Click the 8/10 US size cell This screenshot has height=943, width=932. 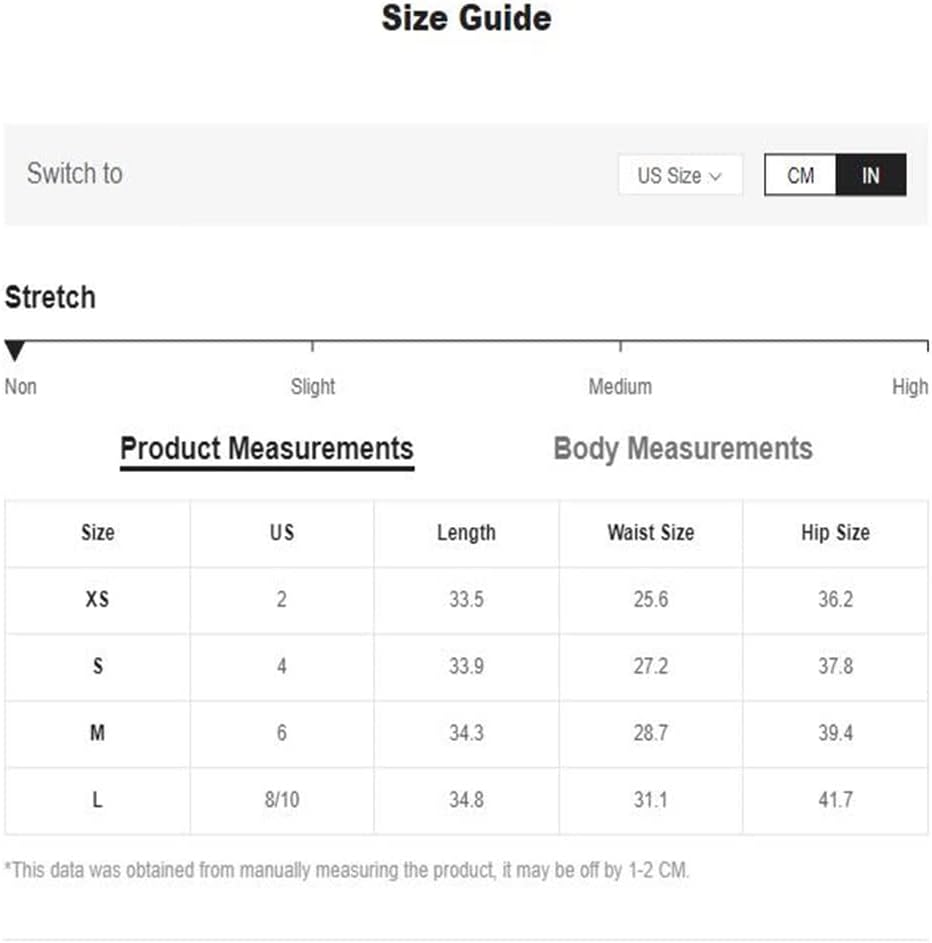click(x=281, y=800)
